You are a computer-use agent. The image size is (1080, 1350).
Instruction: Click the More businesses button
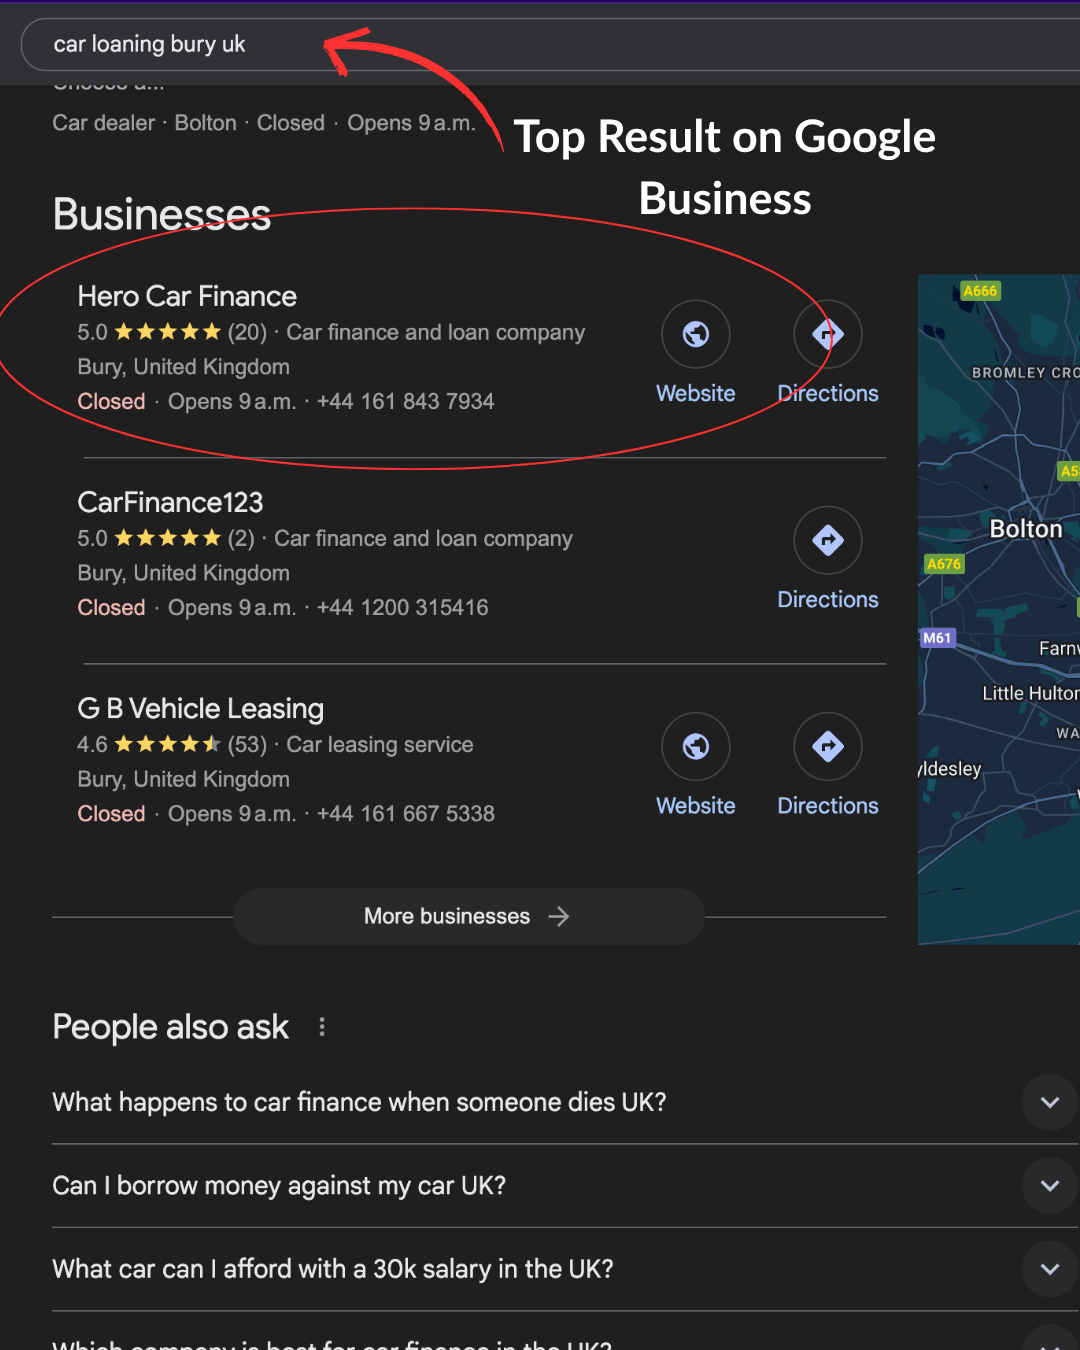tap(468, 916)
